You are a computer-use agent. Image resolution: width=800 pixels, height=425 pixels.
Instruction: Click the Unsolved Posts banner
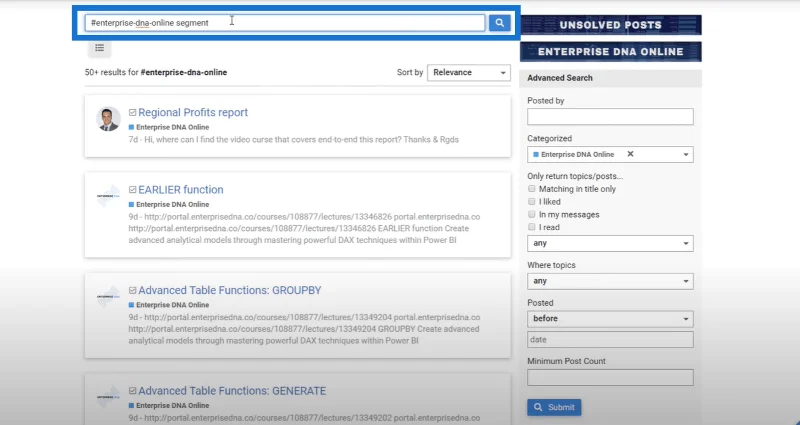tap(611, 25)
